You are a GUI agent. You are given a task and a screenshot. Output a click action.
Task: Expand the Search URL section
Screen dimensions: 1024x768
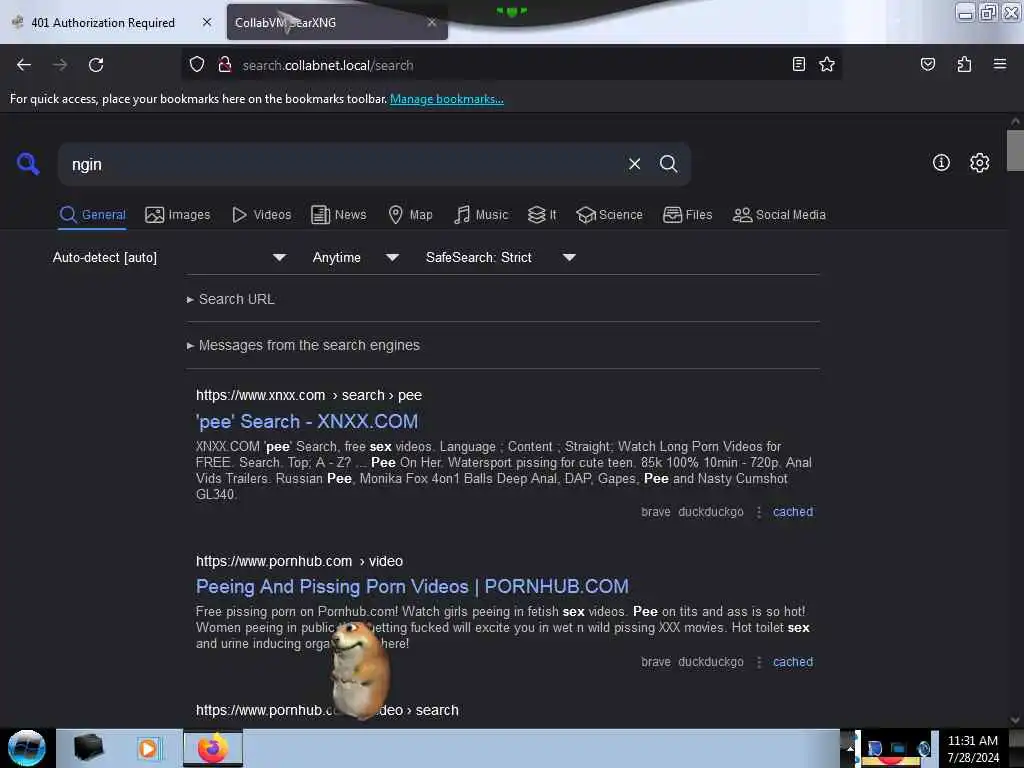[231, 299]
